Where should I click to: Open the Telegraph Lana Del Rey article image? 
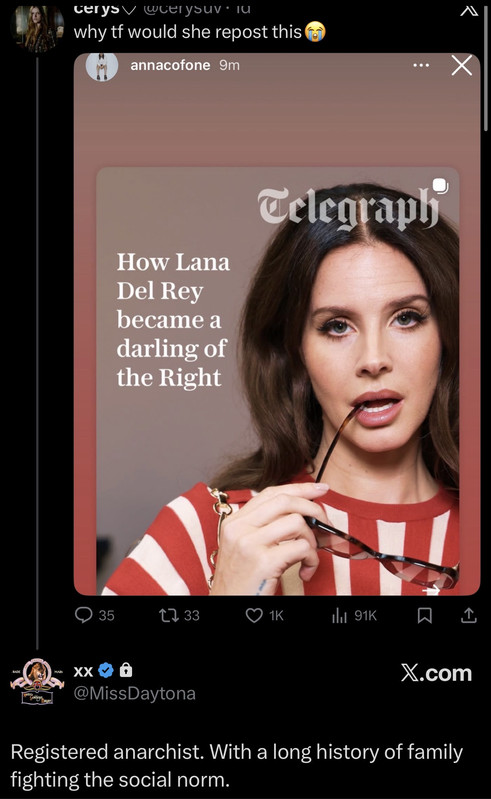coord(278,381)
